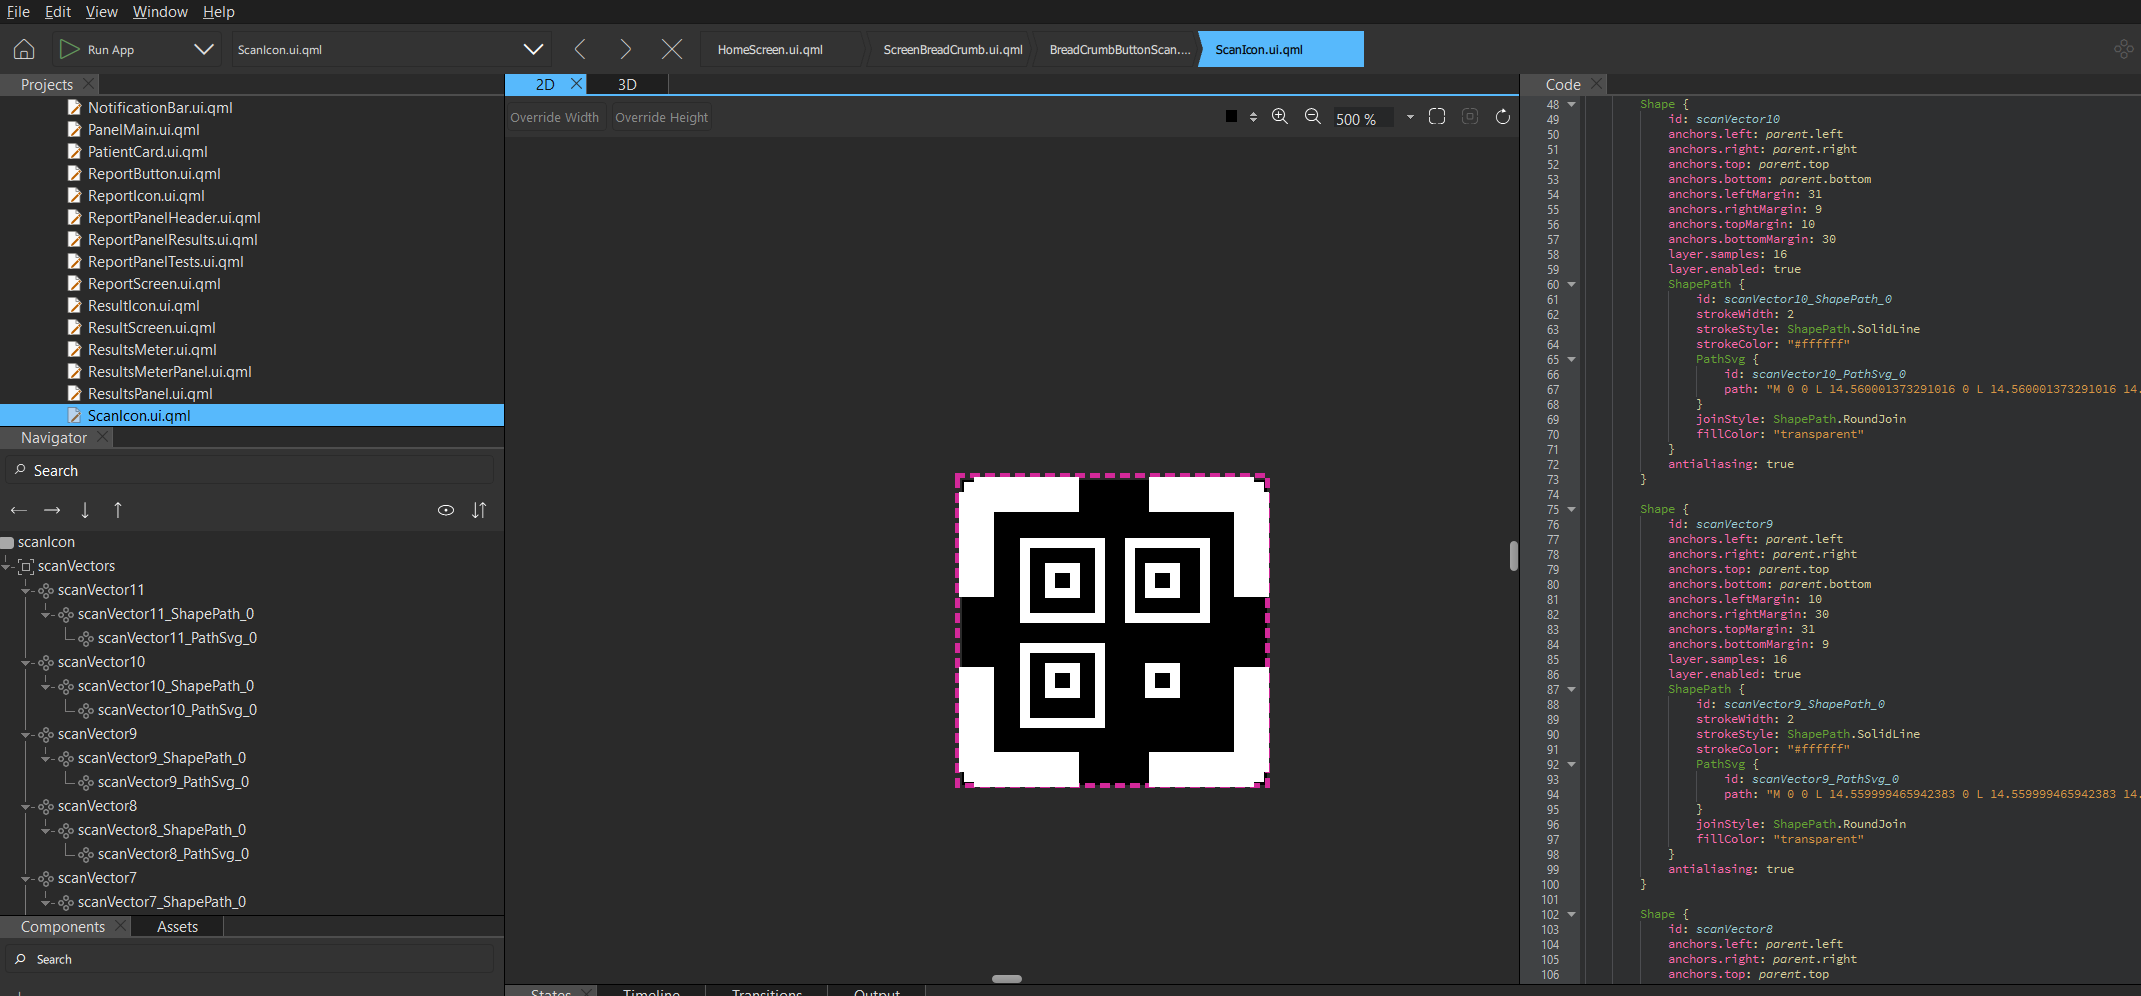Viewport: 2141px width, 996px height.
Task: Zoom out on the 2D canvas
Action: click(x=1313, y=117)
